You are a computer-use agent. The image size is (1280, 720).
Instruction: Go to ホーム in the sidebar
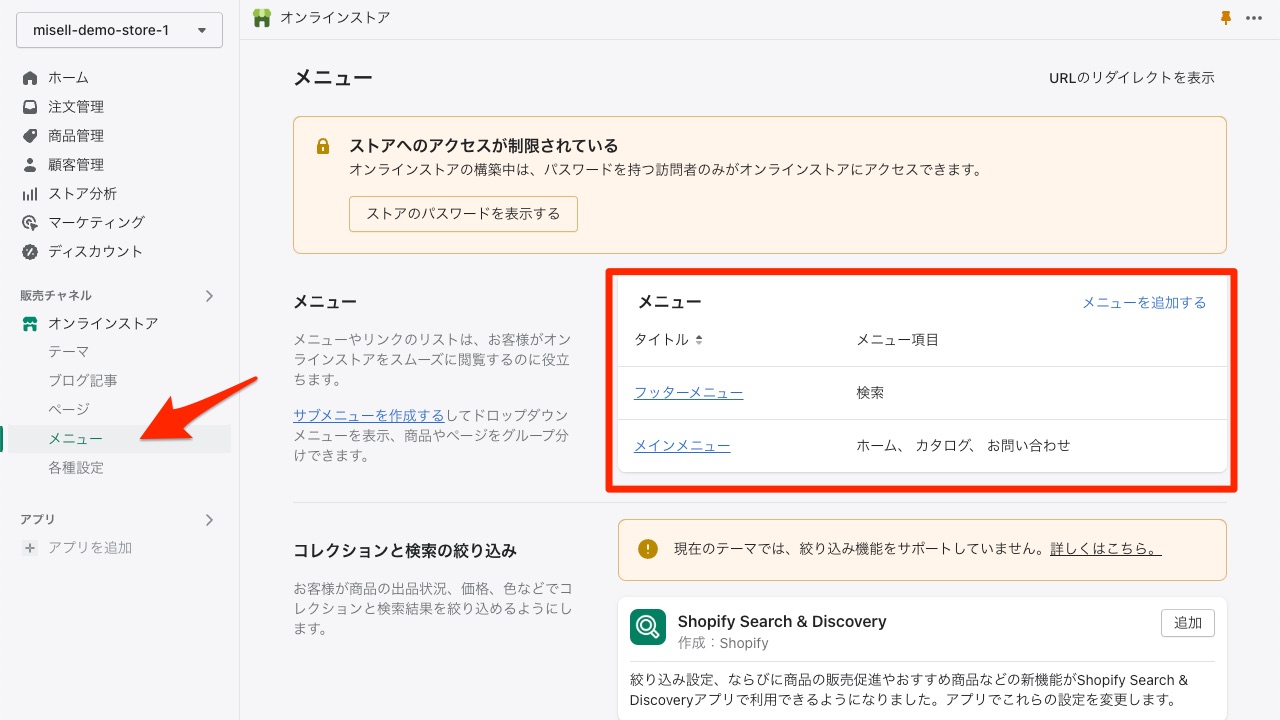pos(68,78)
